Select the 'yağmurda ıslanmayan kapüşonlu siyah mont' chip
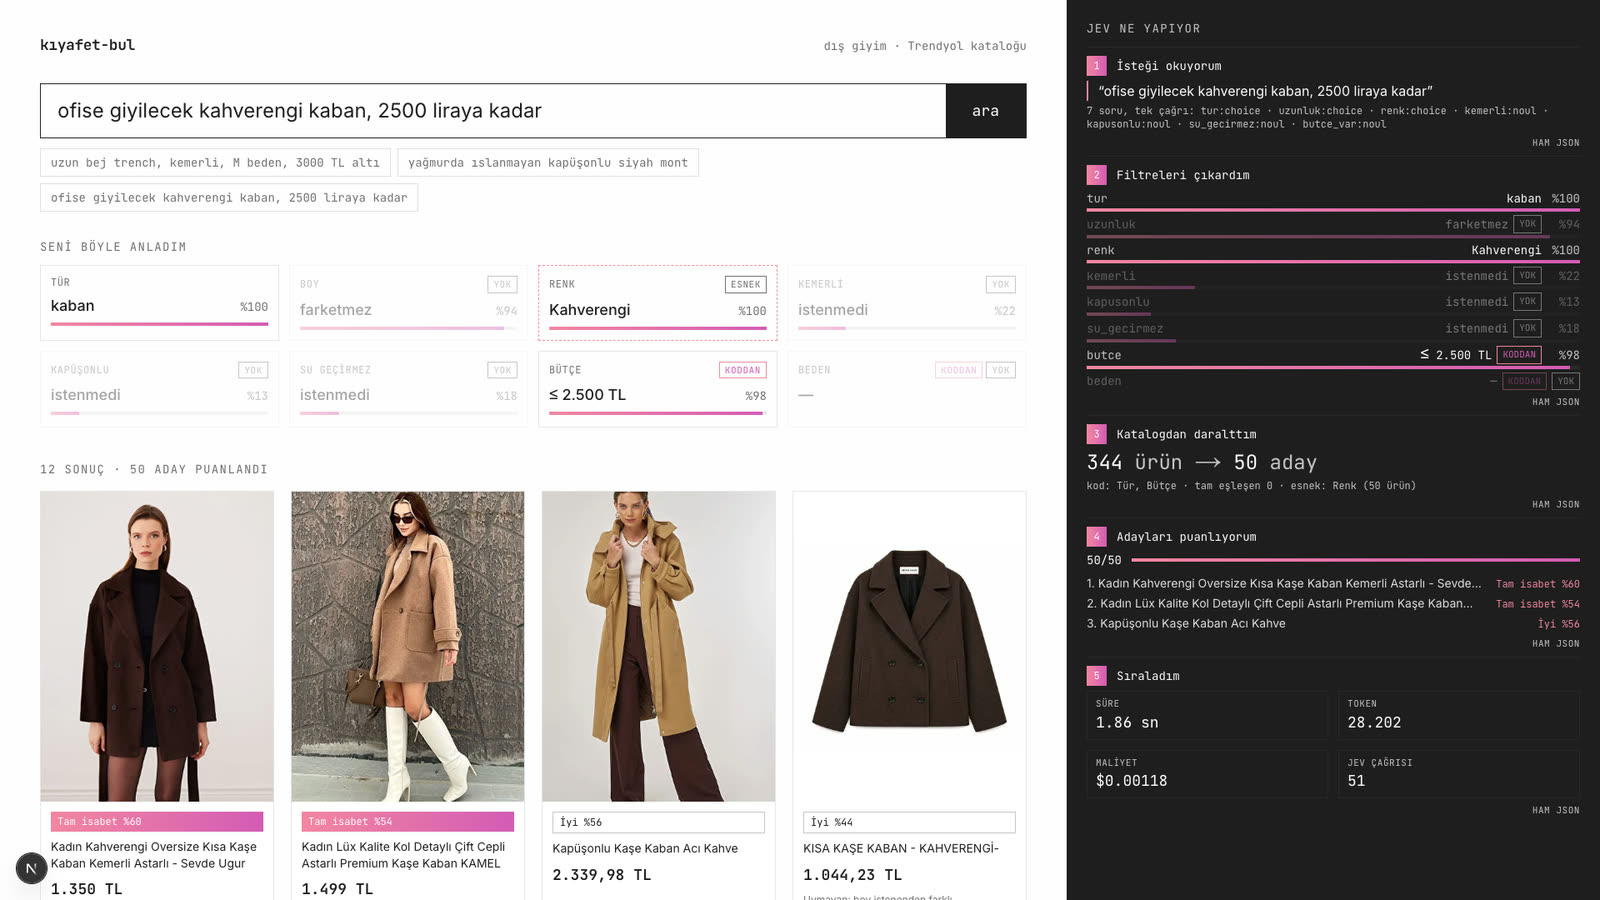 pyautogui.click(x=548, y=163)
